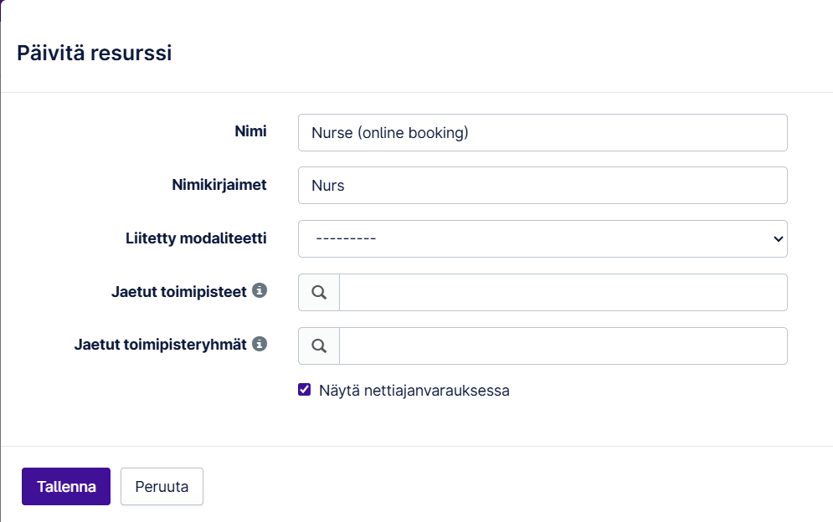Click the Nimikirjaimet field containing Nurs
Viewport: 833px width, 522px height.
(542, 185)
